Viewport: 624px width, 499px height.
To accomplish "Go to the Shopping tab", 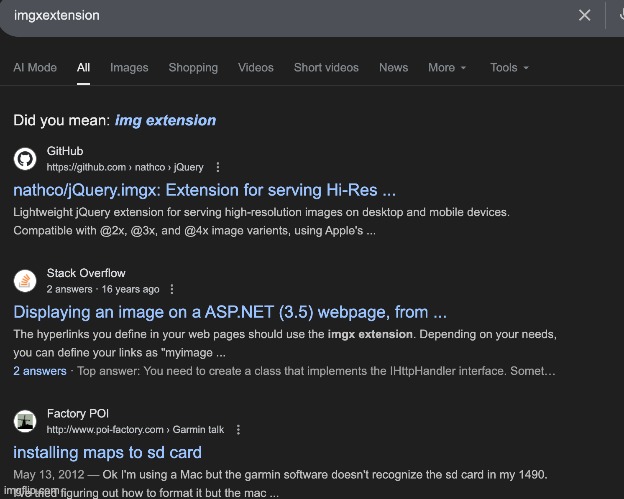I will [193, 68].
